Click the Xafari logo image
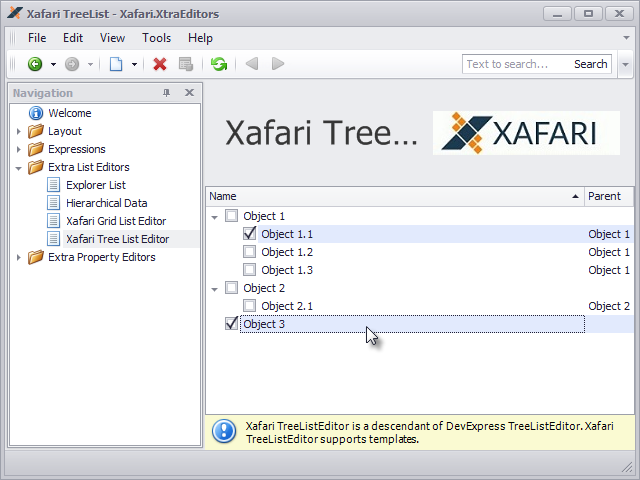Screen dimensions: 640x480 coord(526,133)
